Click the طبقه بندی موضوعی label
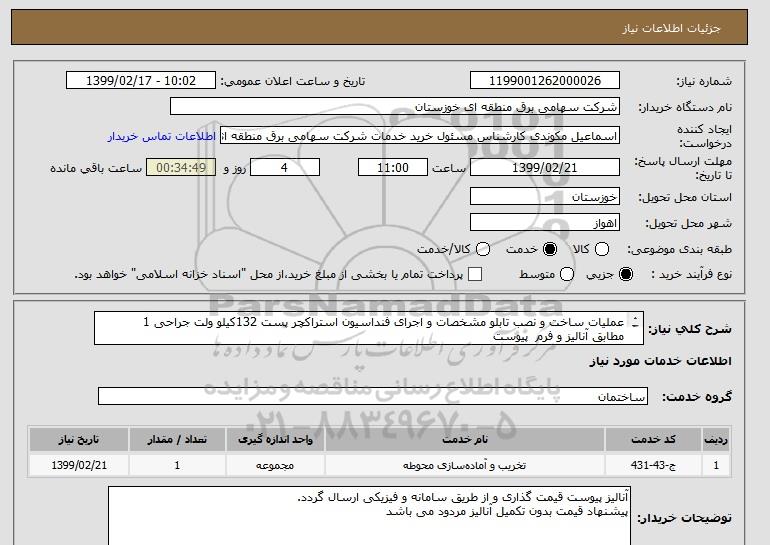The height and width of the screenshot is (545, 770). click(679, 249)
